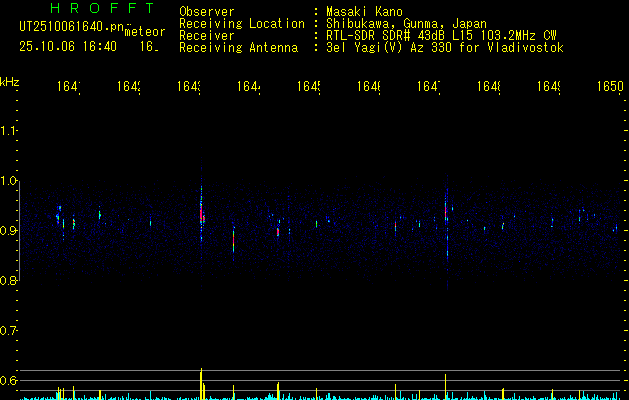Click the brightest red meteor echo in spectrogram
Image resolution: width=629 pixels, height=400 pixels.
[201, 213]
